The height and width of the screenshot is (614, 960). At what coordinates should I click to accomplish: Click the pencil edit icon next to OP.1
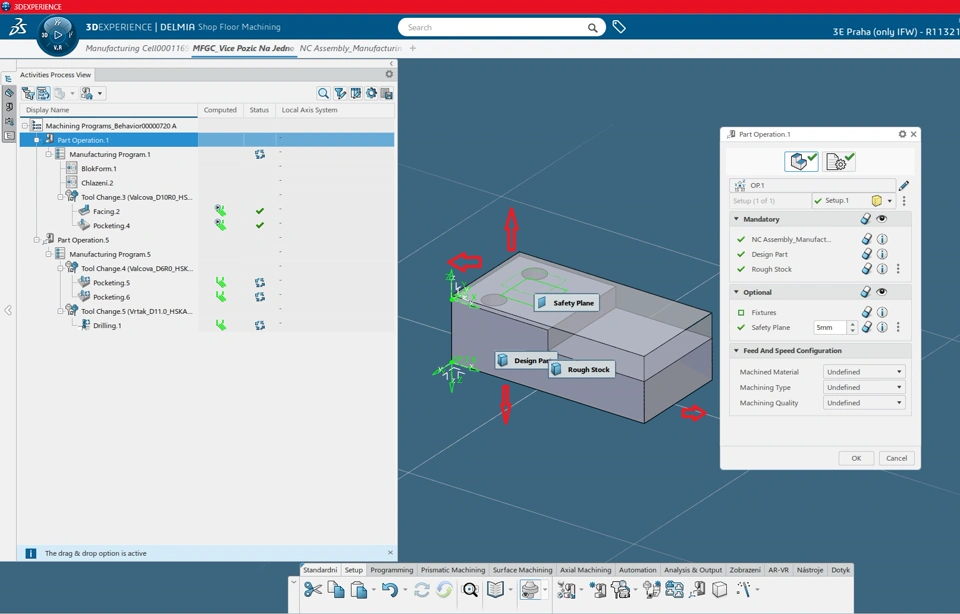904,185
